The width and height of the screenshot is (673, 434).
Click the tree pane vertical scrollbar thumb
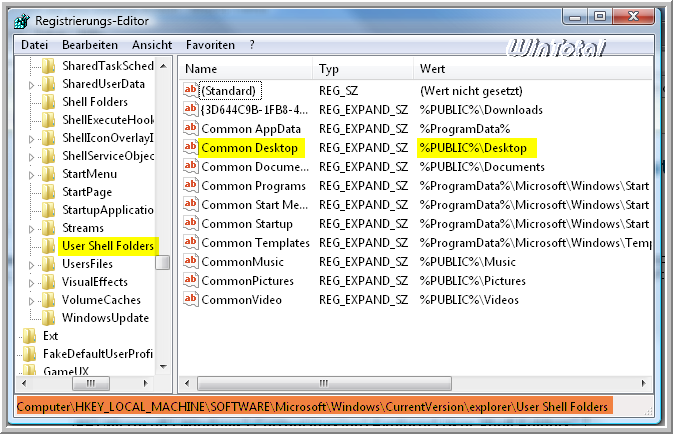coord(163,262)
